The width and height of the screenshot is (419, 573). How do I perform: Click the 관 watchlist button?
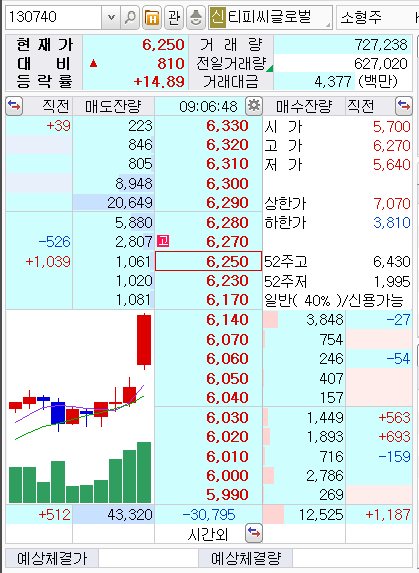point(174,17)
